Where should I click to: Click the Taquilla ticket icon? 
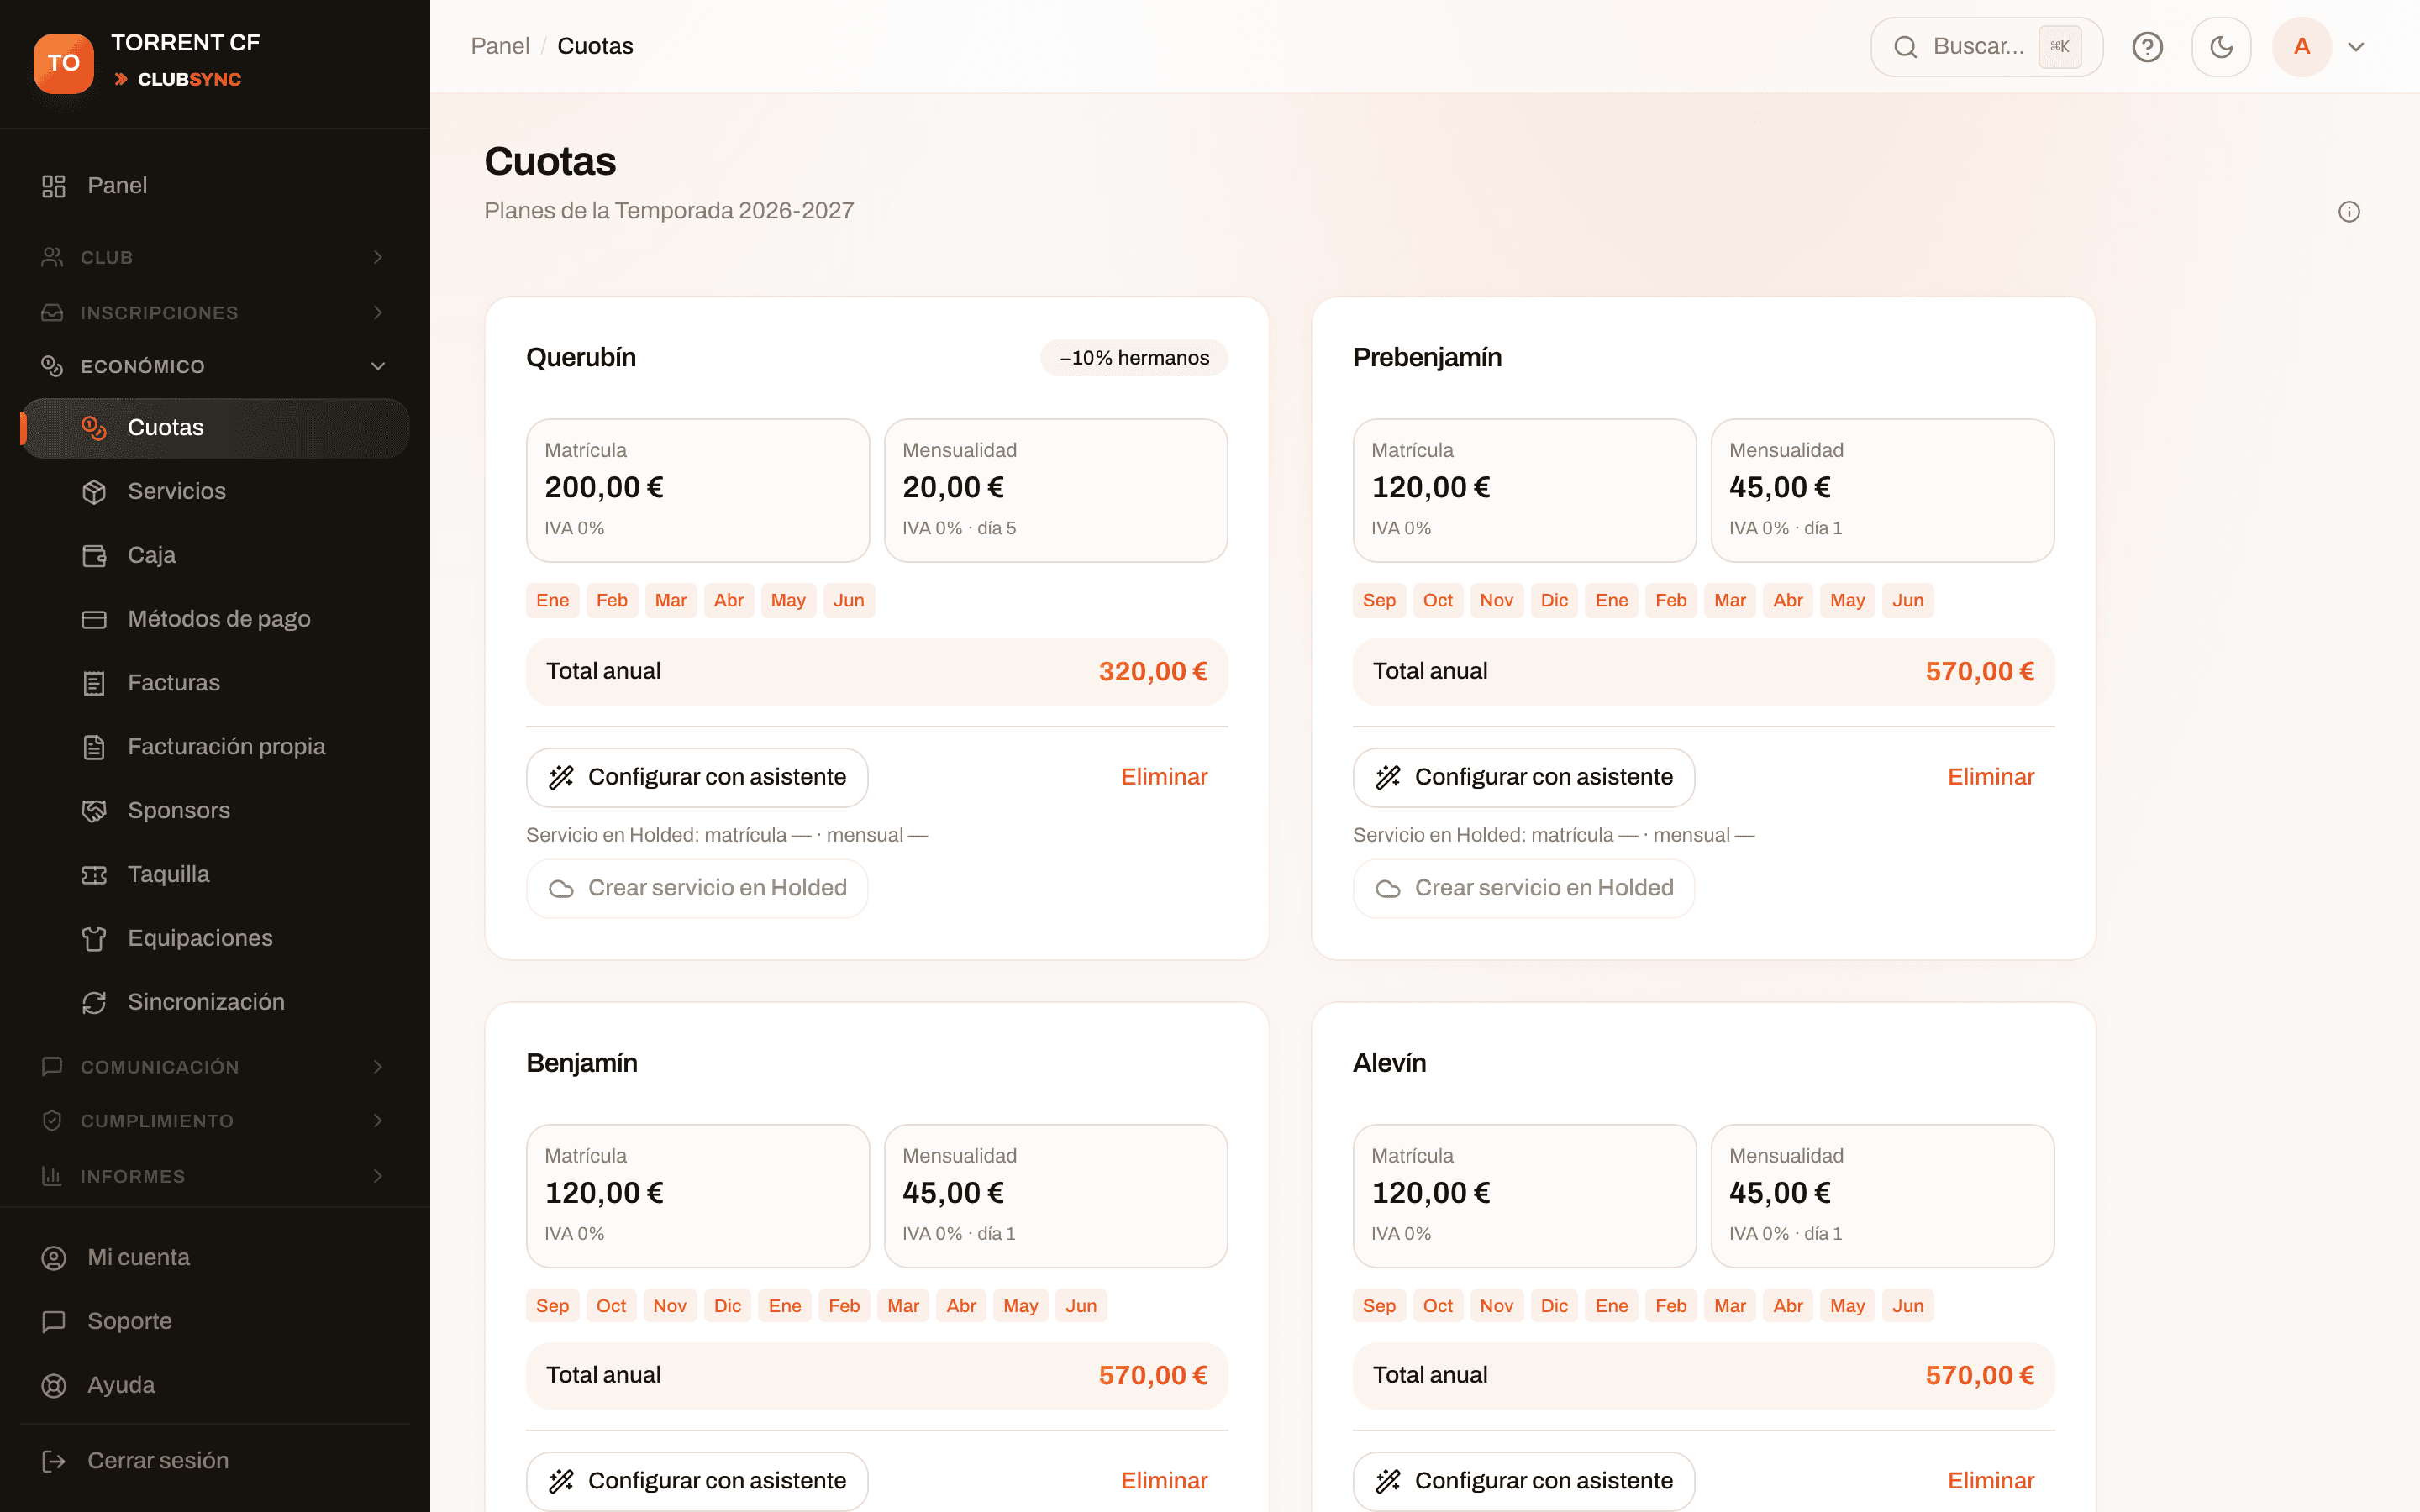tap(94, 875)
